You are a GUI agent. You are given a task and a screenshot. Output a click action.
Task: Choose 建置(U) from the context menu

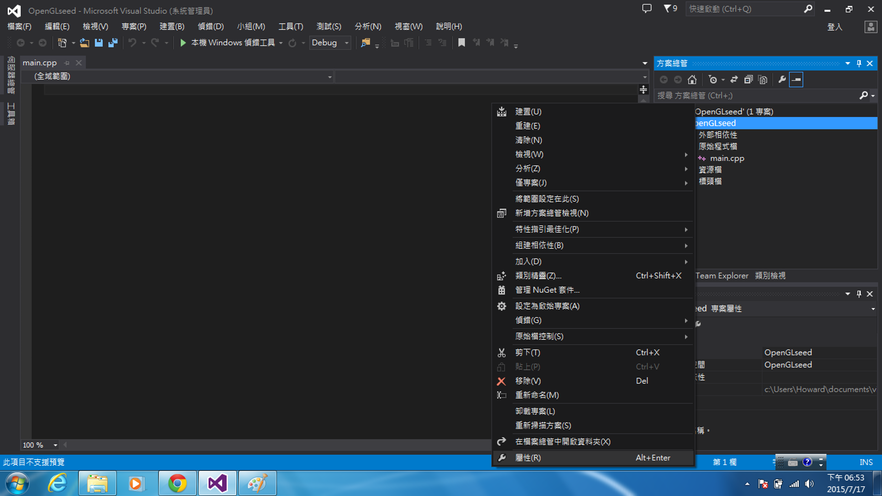(x=593, y=112)
